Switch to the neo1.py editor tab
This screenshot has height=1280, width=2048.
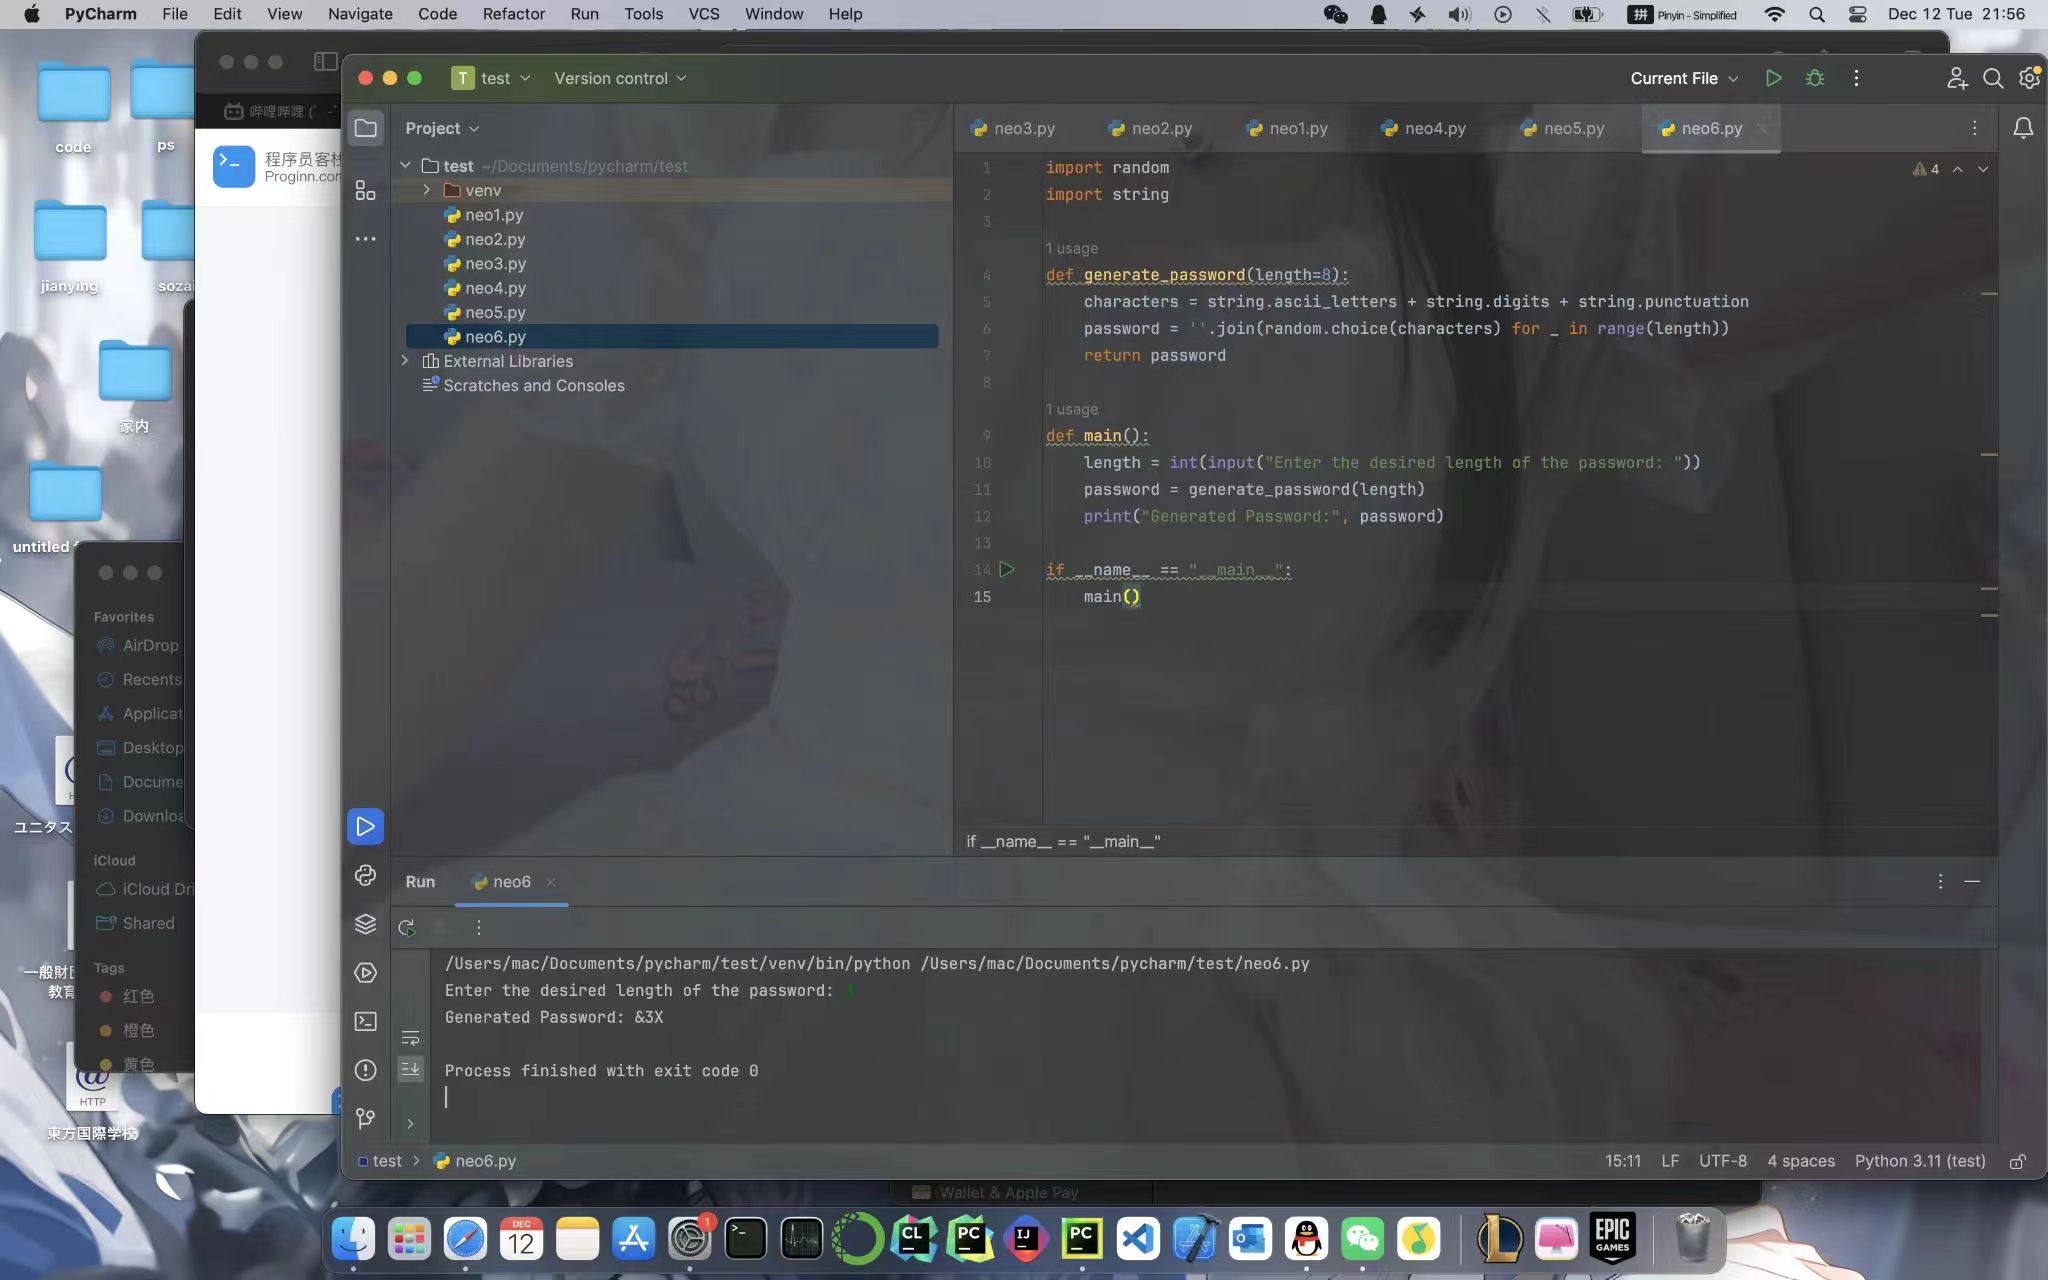coord(1288,128)
